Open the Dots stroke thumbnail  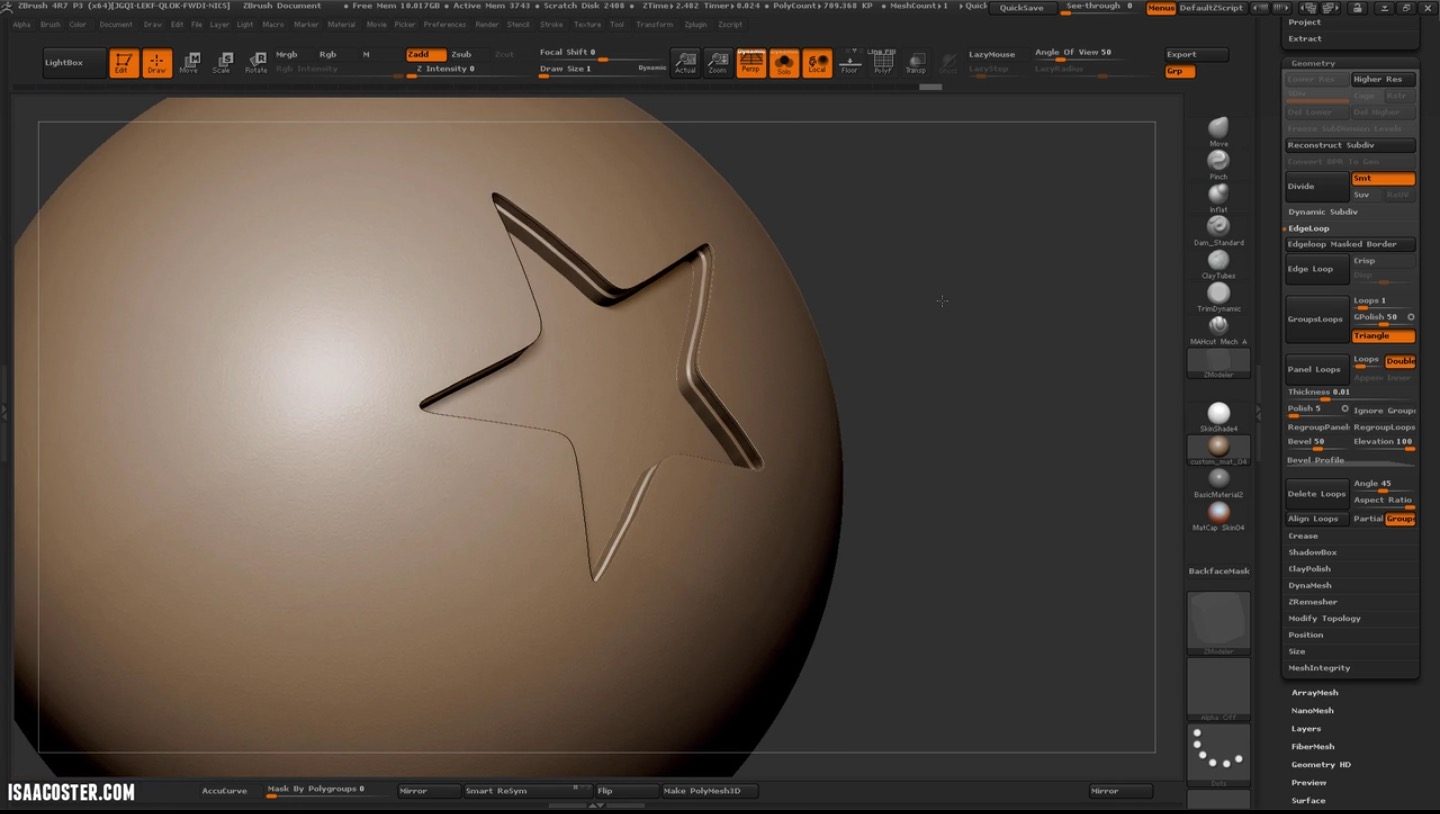[x=1218, y=756]
